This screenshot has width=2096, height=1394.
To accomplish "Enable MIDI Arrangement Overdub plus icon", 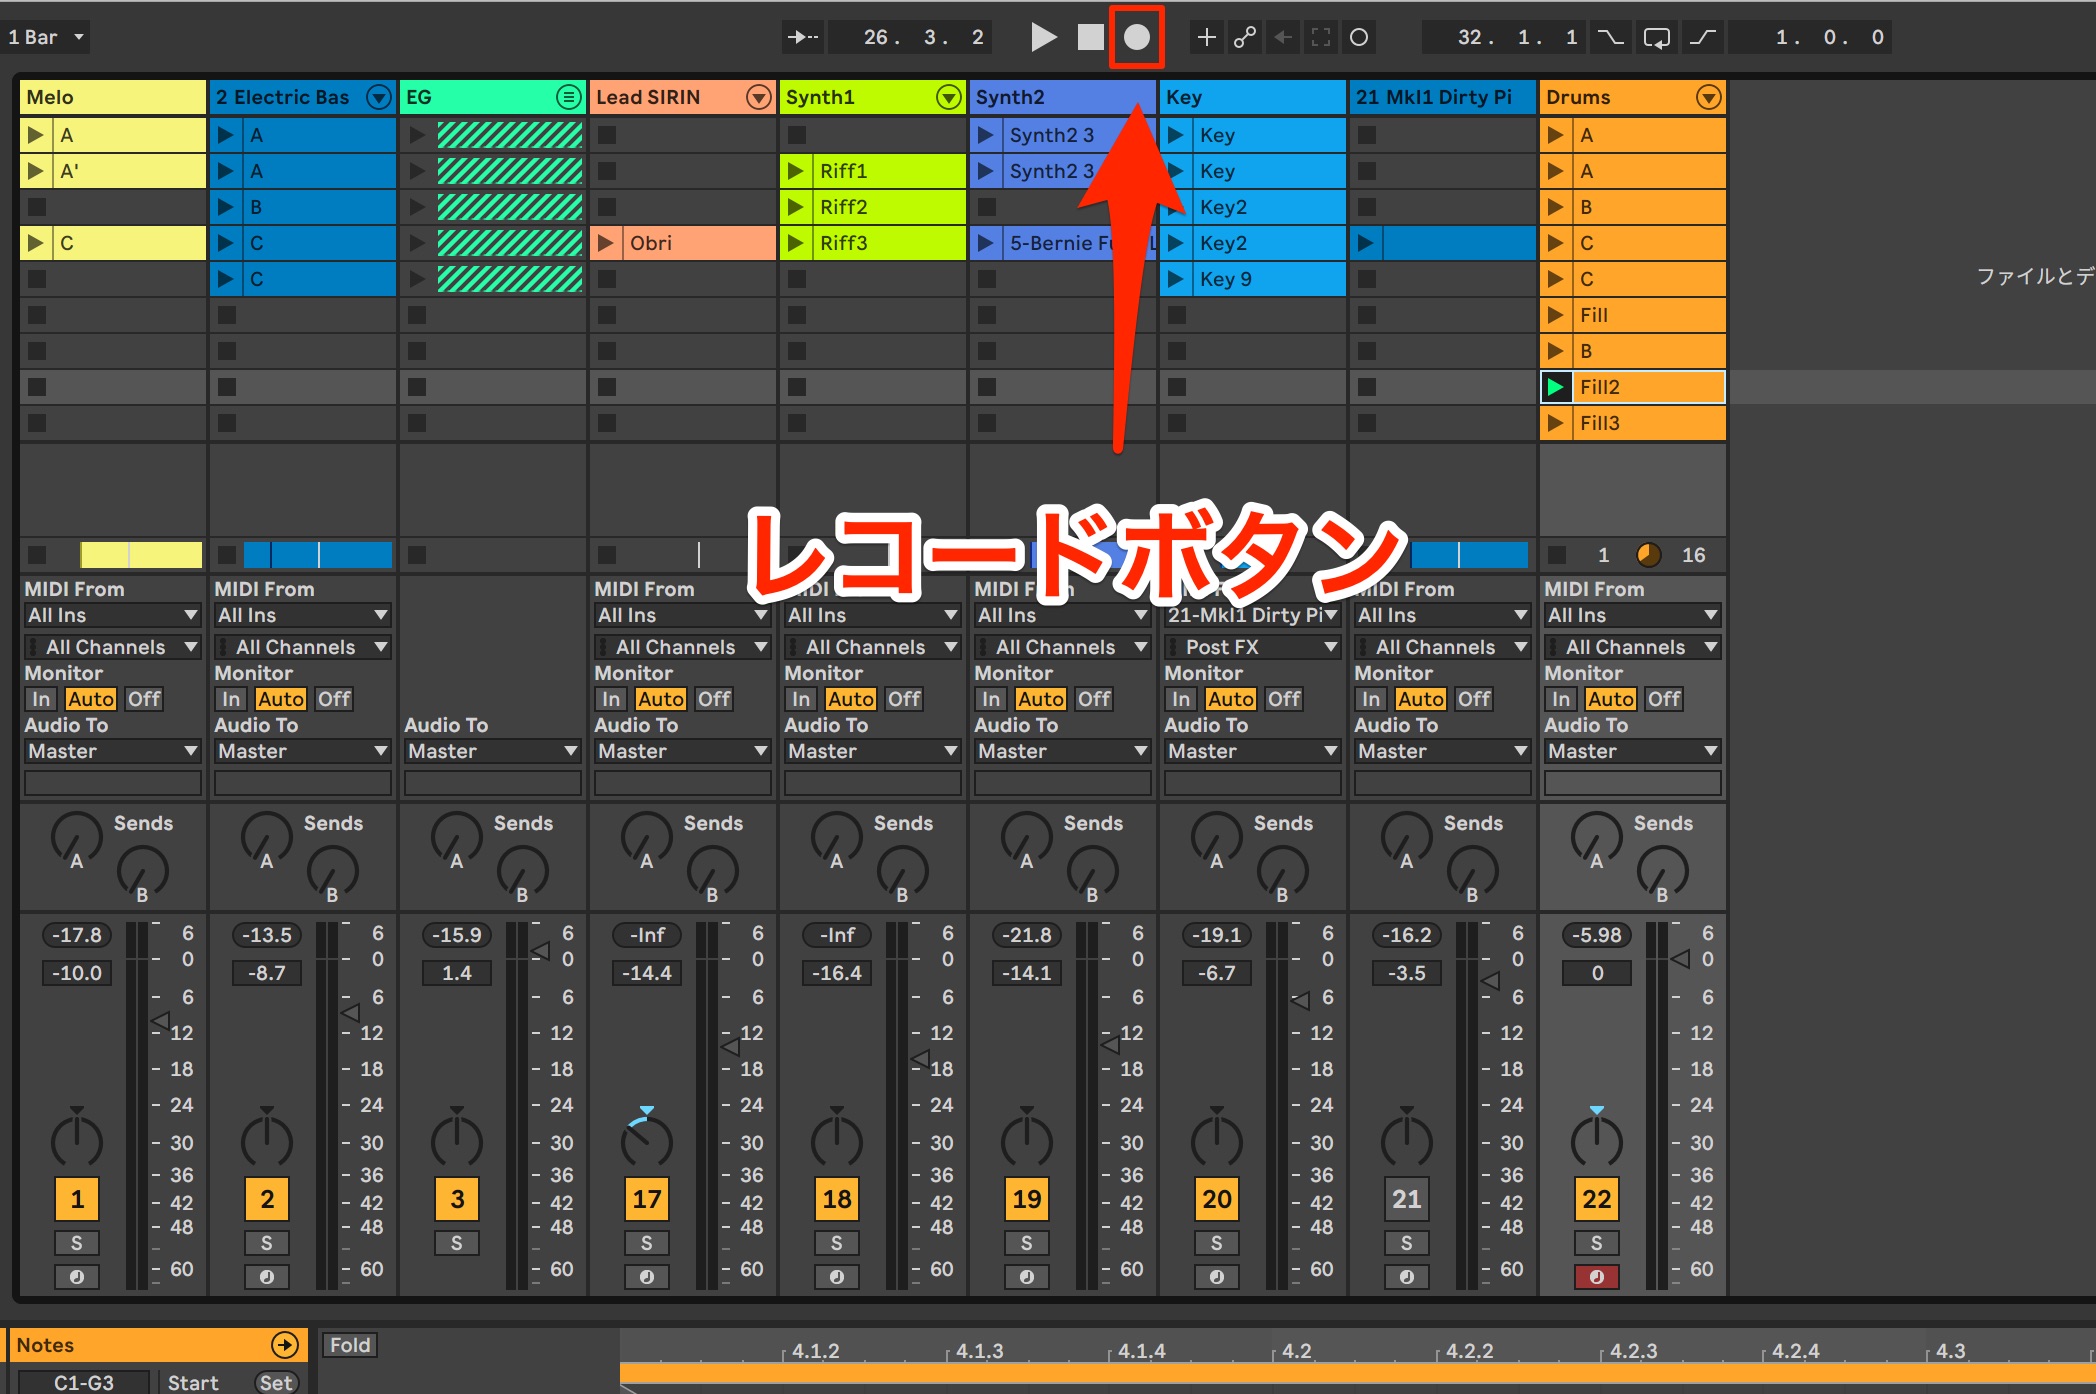I will (1207, 37).
